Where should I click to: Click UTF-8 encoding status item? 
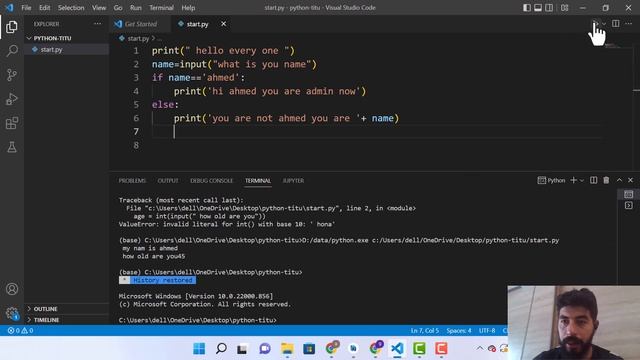[x=487, y=330]
